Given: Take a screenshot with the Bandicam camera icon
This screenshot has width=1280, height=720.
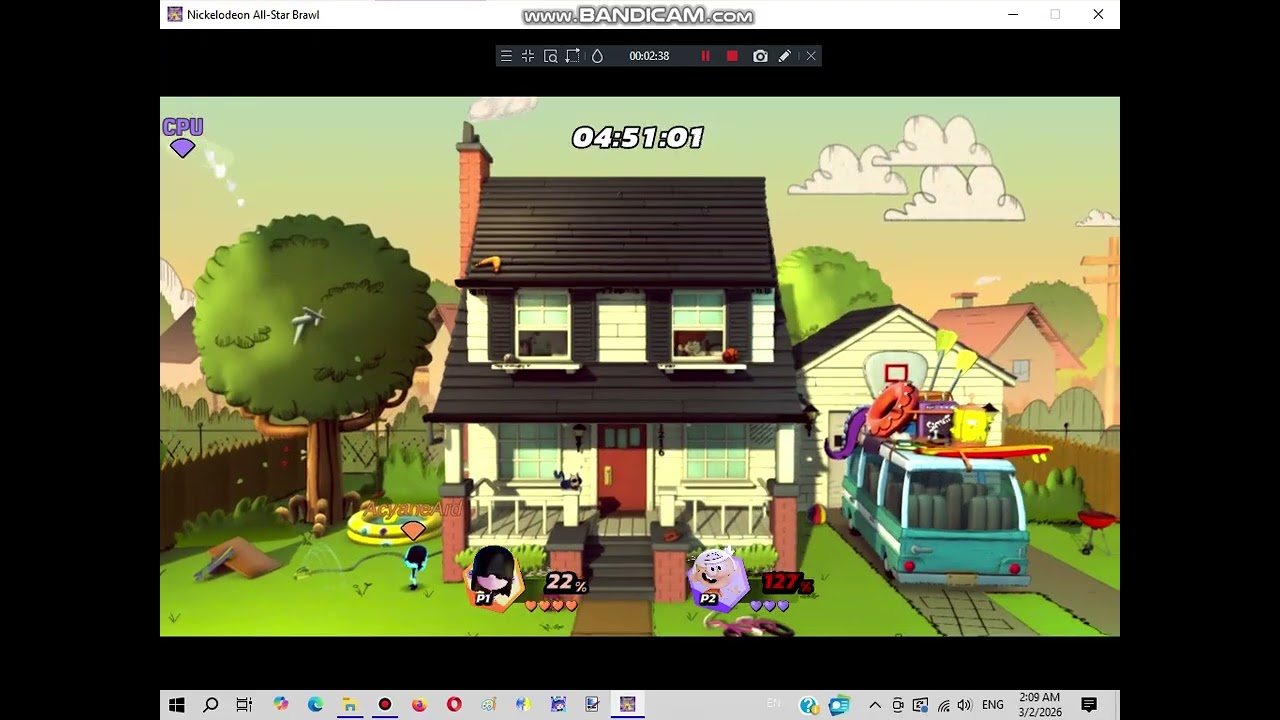Looking at the screenshot, I should click(x=760, y=56).
